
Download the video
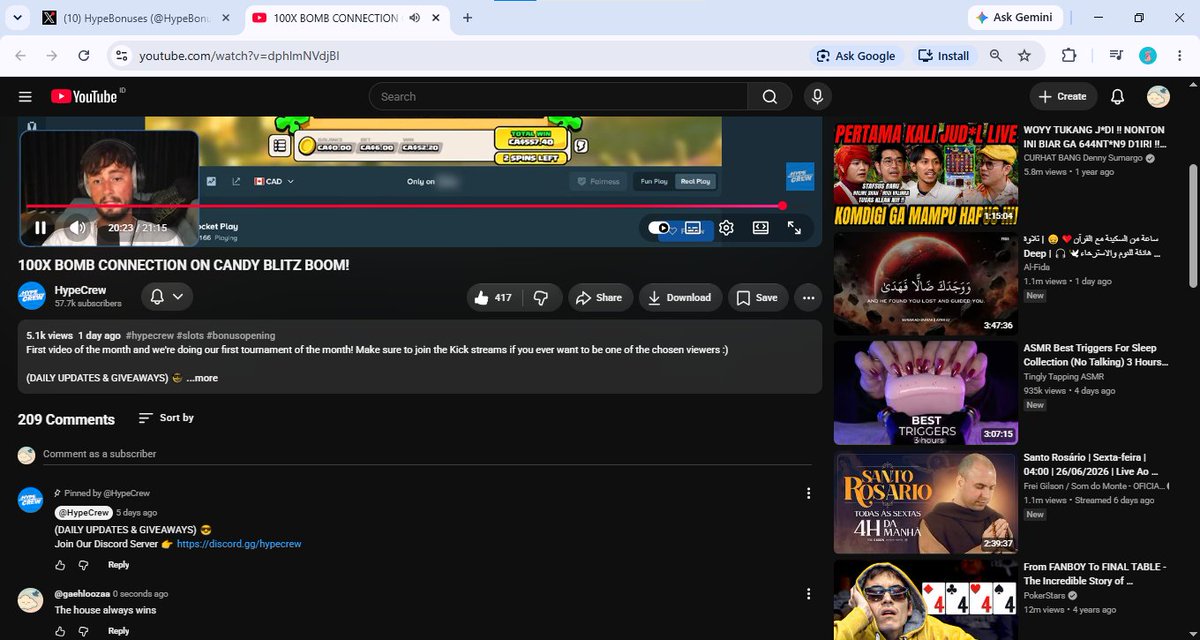pos(679,297)
